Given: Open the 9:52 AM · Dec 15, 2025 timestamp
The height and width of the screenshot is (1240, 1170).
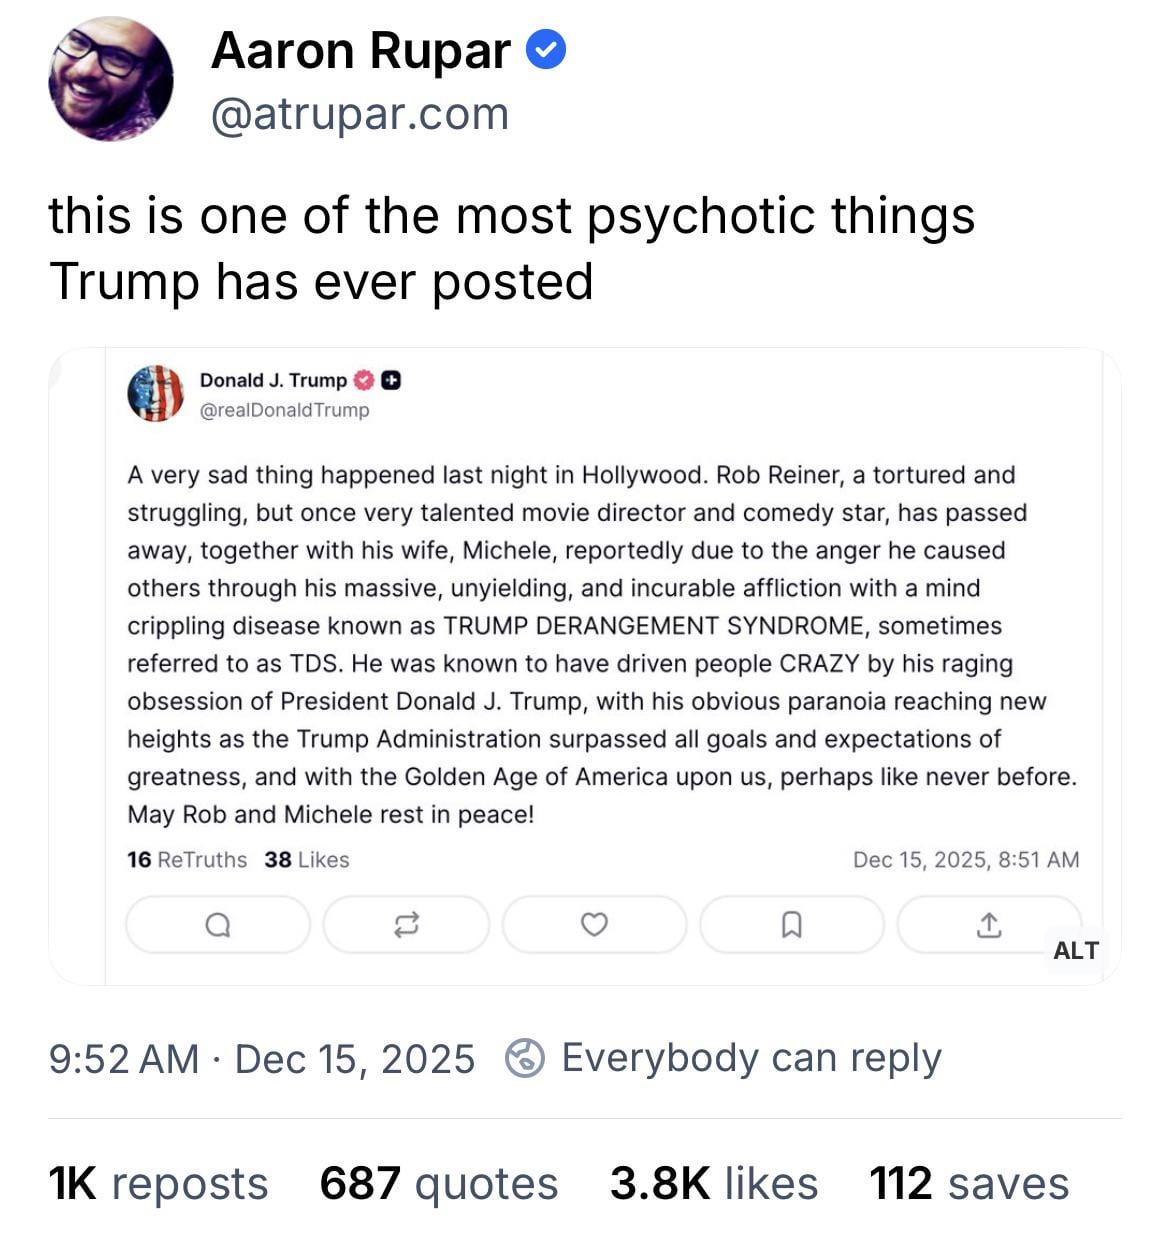Looking at the screenshot, I should (262, 1059).
